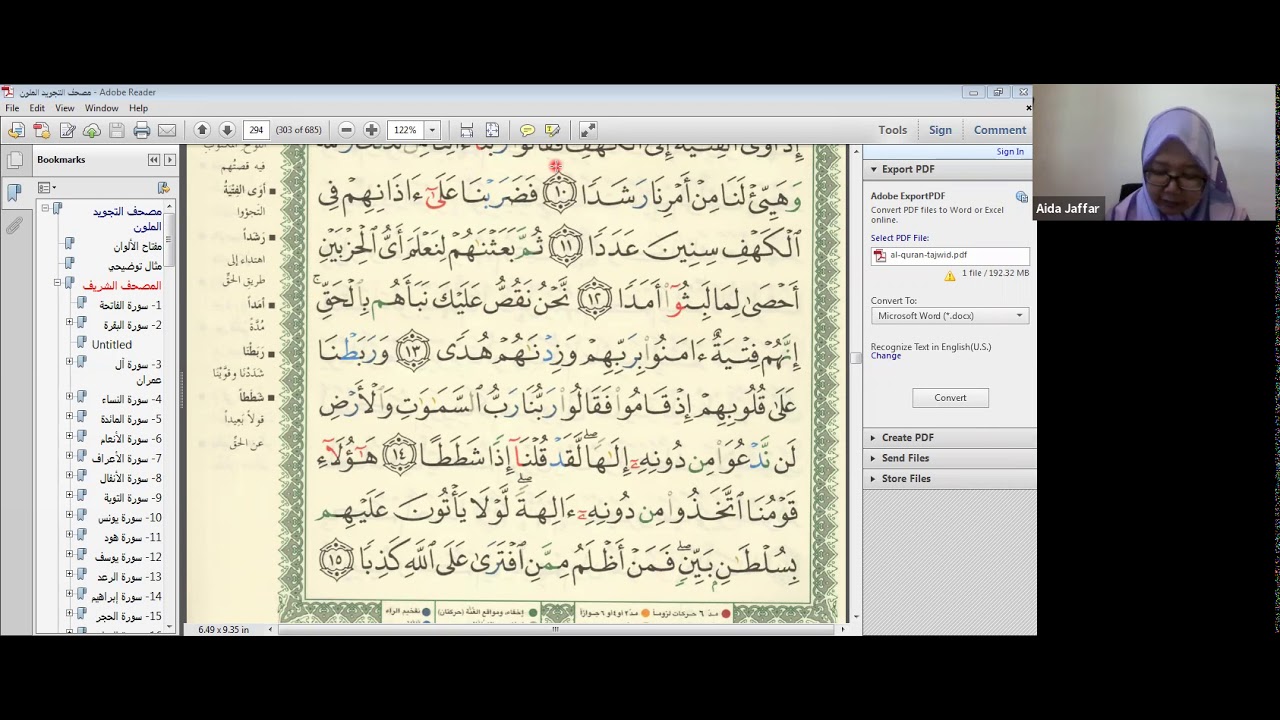Expand bookmark 10- سورة يونس

[69, 514]
